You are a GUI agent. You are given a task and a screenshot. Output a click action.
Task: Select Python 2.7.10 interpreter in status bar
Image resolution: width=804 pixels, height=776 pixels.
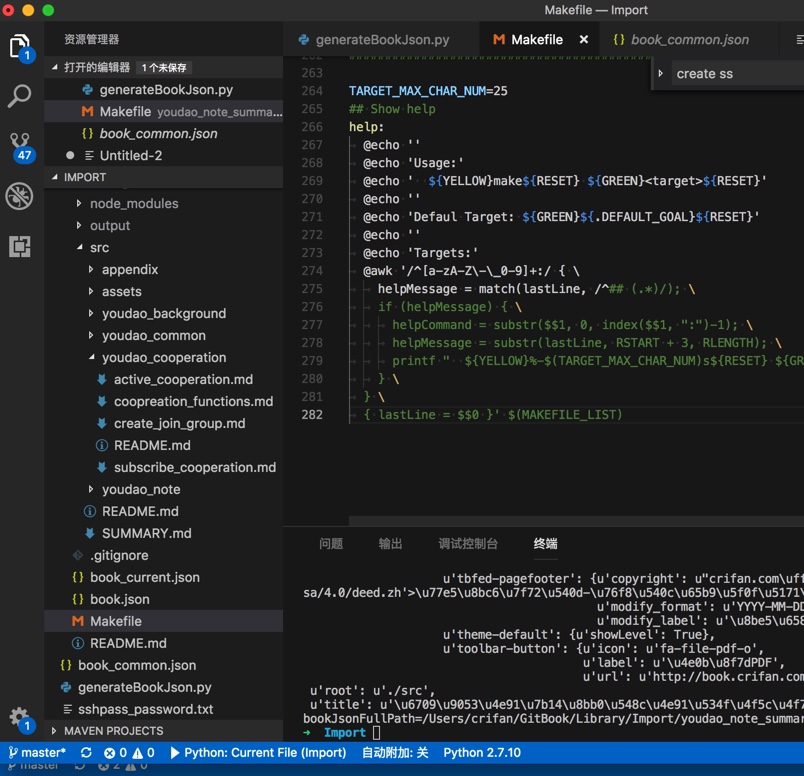point(482,753)
